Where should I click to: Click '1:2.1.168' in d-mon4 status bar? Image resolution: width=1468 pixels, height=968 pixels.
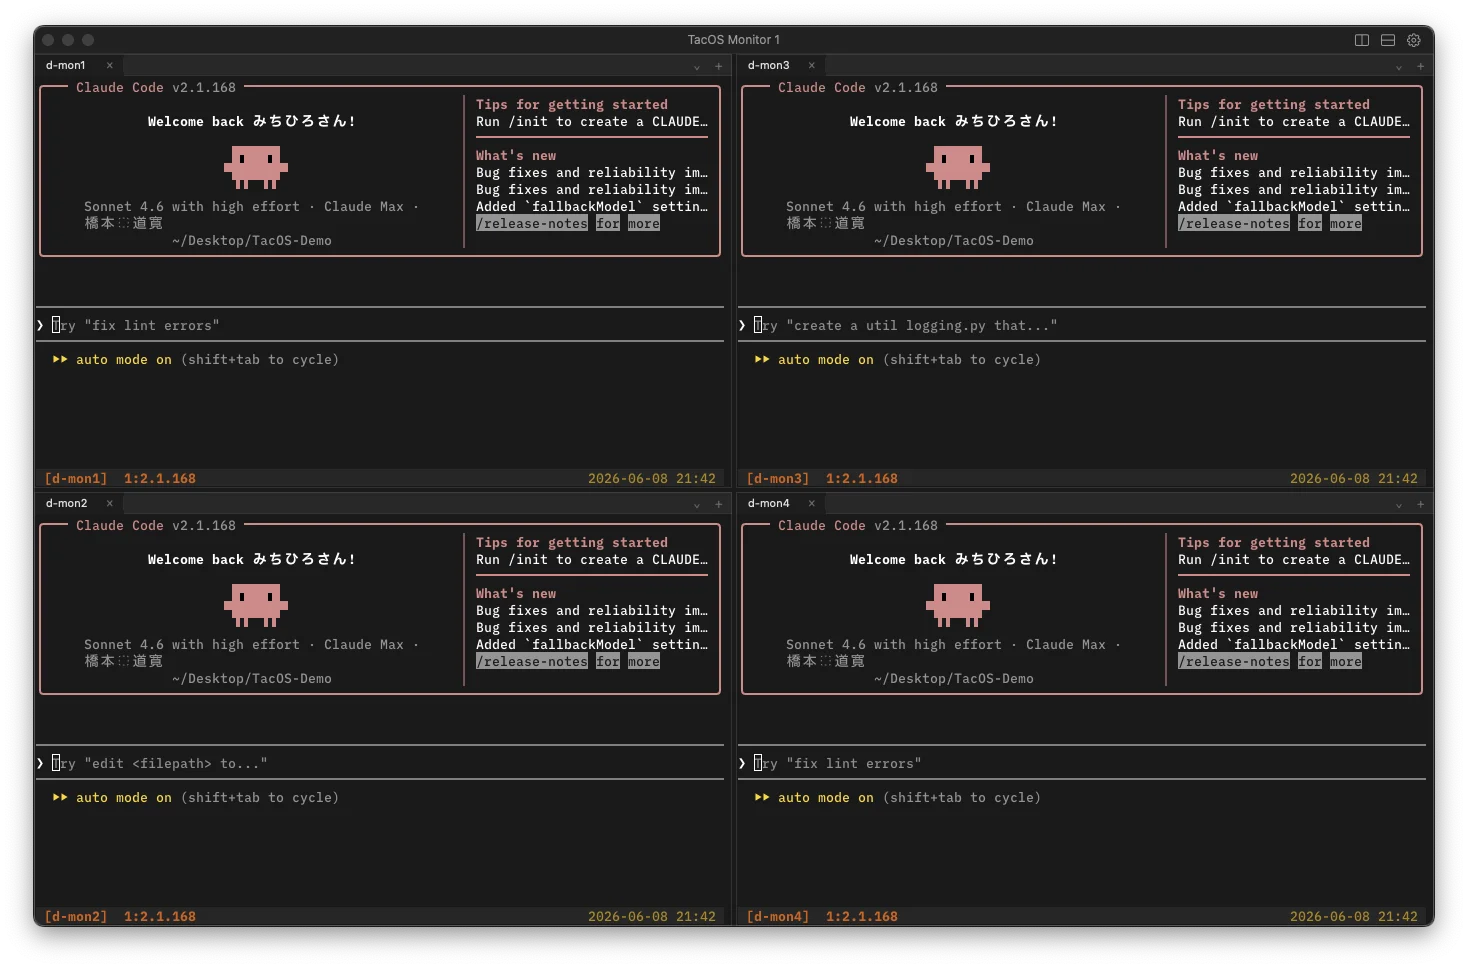click(x=862, y=917)
